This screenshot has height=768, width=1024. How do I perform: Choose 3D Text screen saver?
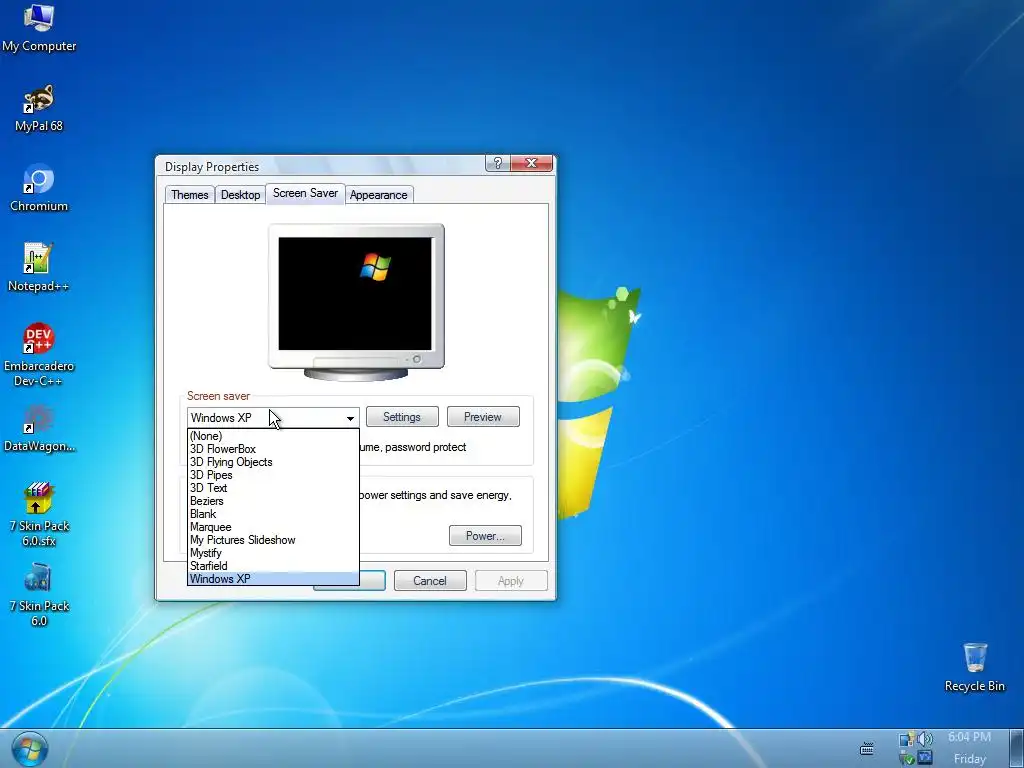click(x=273, y=488)
